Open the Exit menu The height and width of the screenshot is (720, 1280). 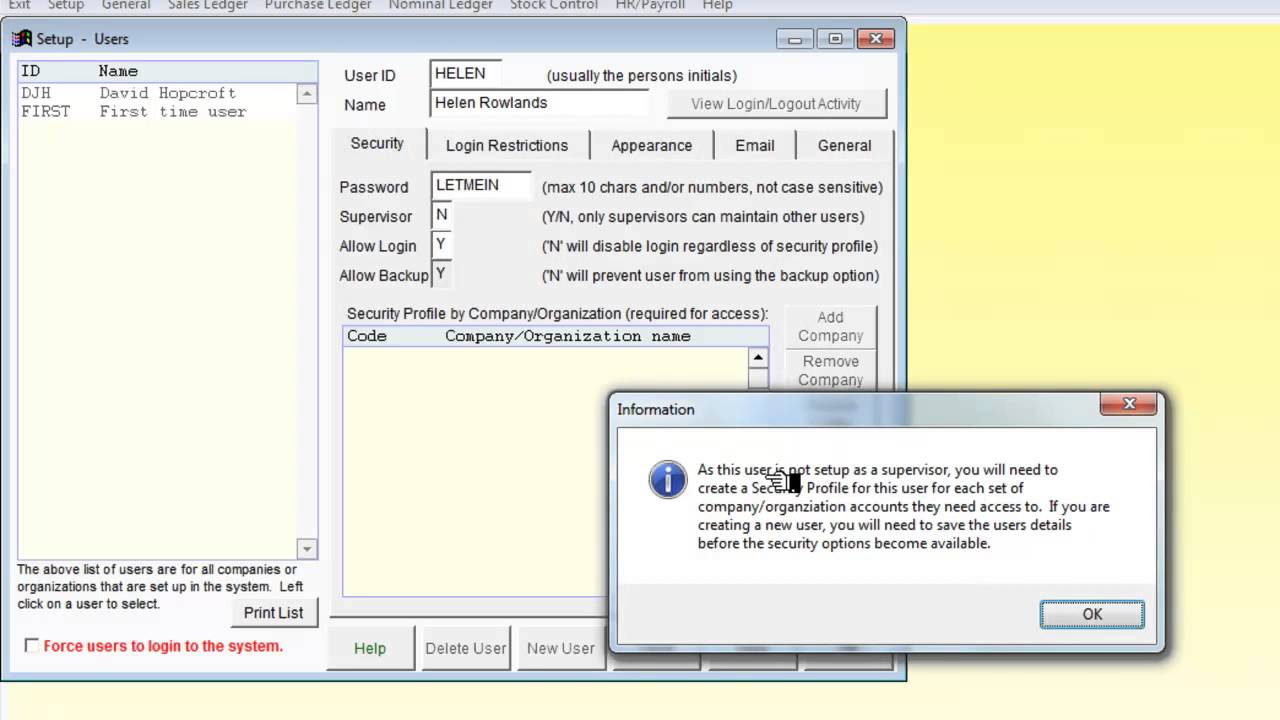tap(19, 5)
